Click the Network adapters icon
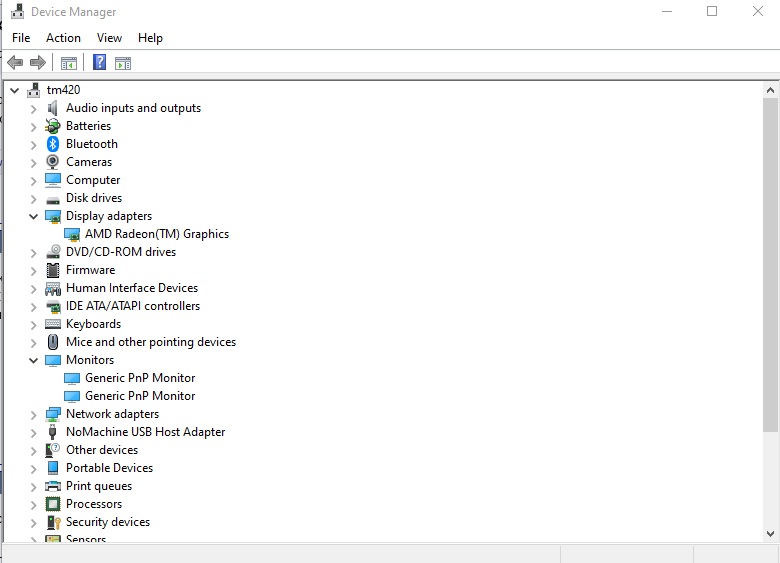Screen dimensions: 780x563 pos(53,414)
